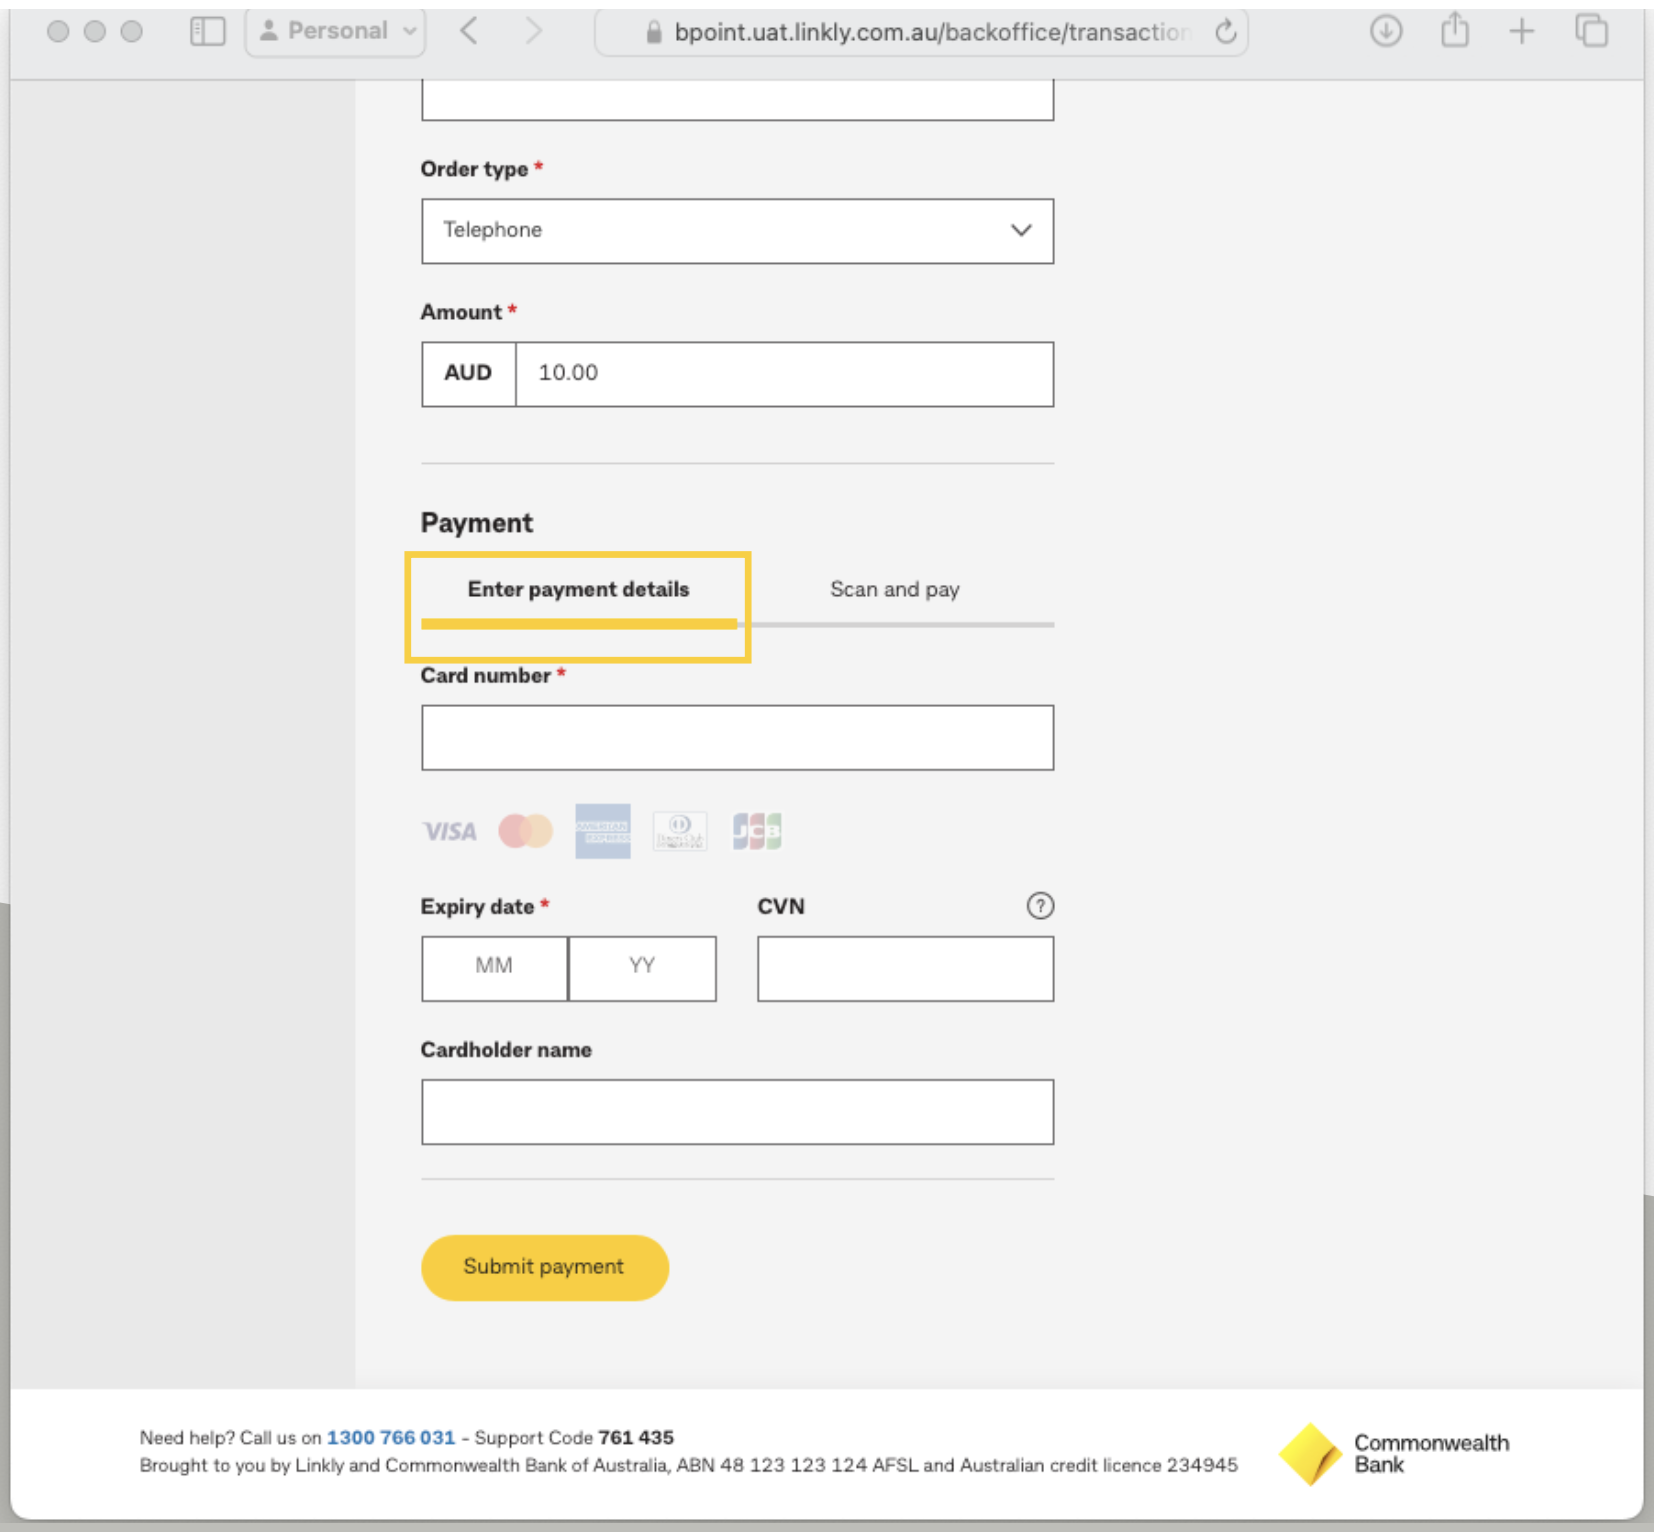Click the American Express card icon
The image size is (1654, 1532).
[x=603, y=831]
